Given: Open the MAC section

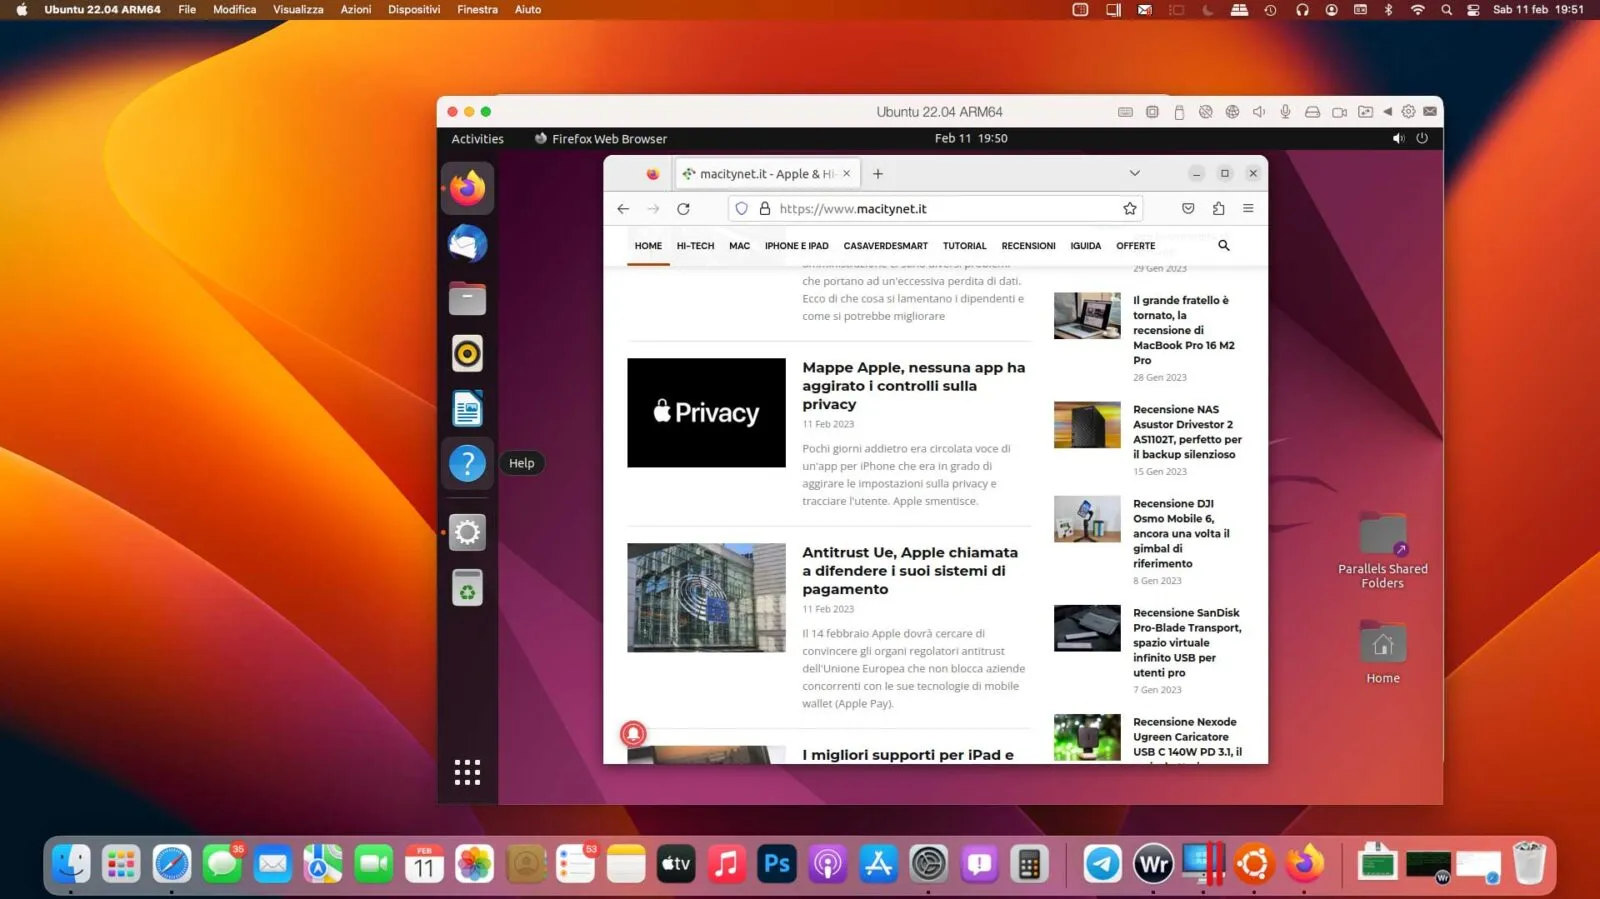Looking at the screenshot, I should point(739,246).
